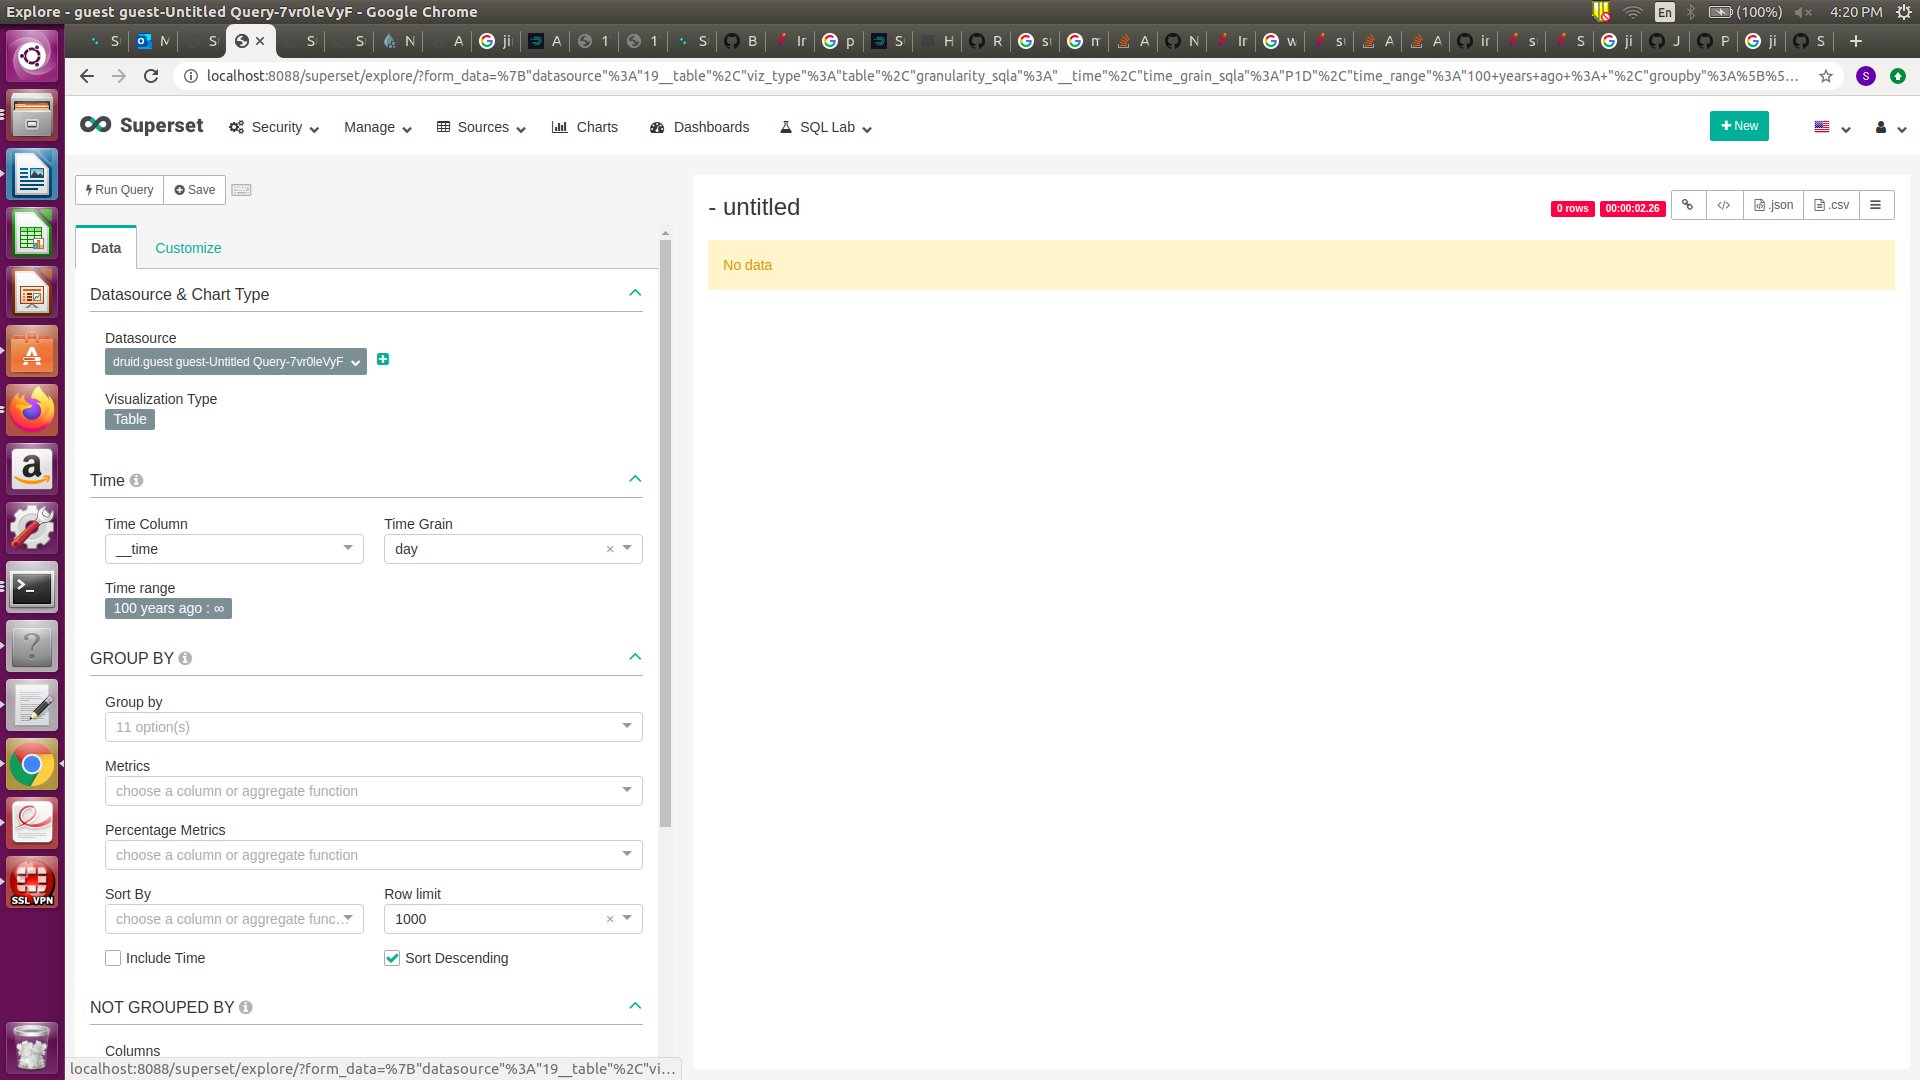Disable the Sort Descending checkbox
The image size is (1920, 1080).
(391, 957)
